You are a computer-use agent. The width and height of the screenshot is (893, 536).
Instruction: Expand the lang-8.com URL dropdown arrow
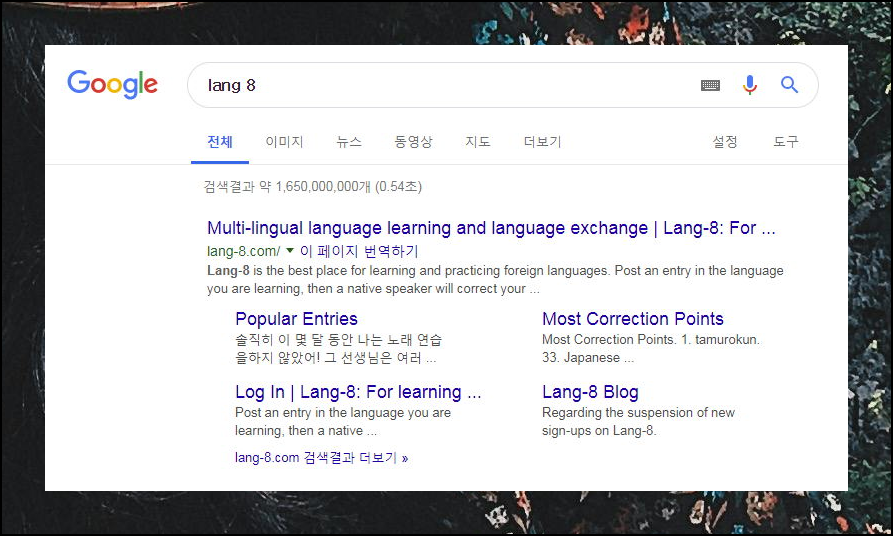coord(290,251)
